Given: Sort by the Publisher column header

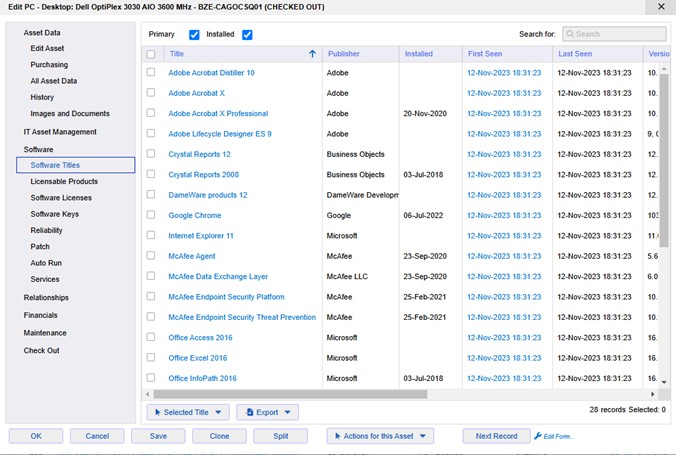Looking at the screenshot, I should click(x=344, y=54).
